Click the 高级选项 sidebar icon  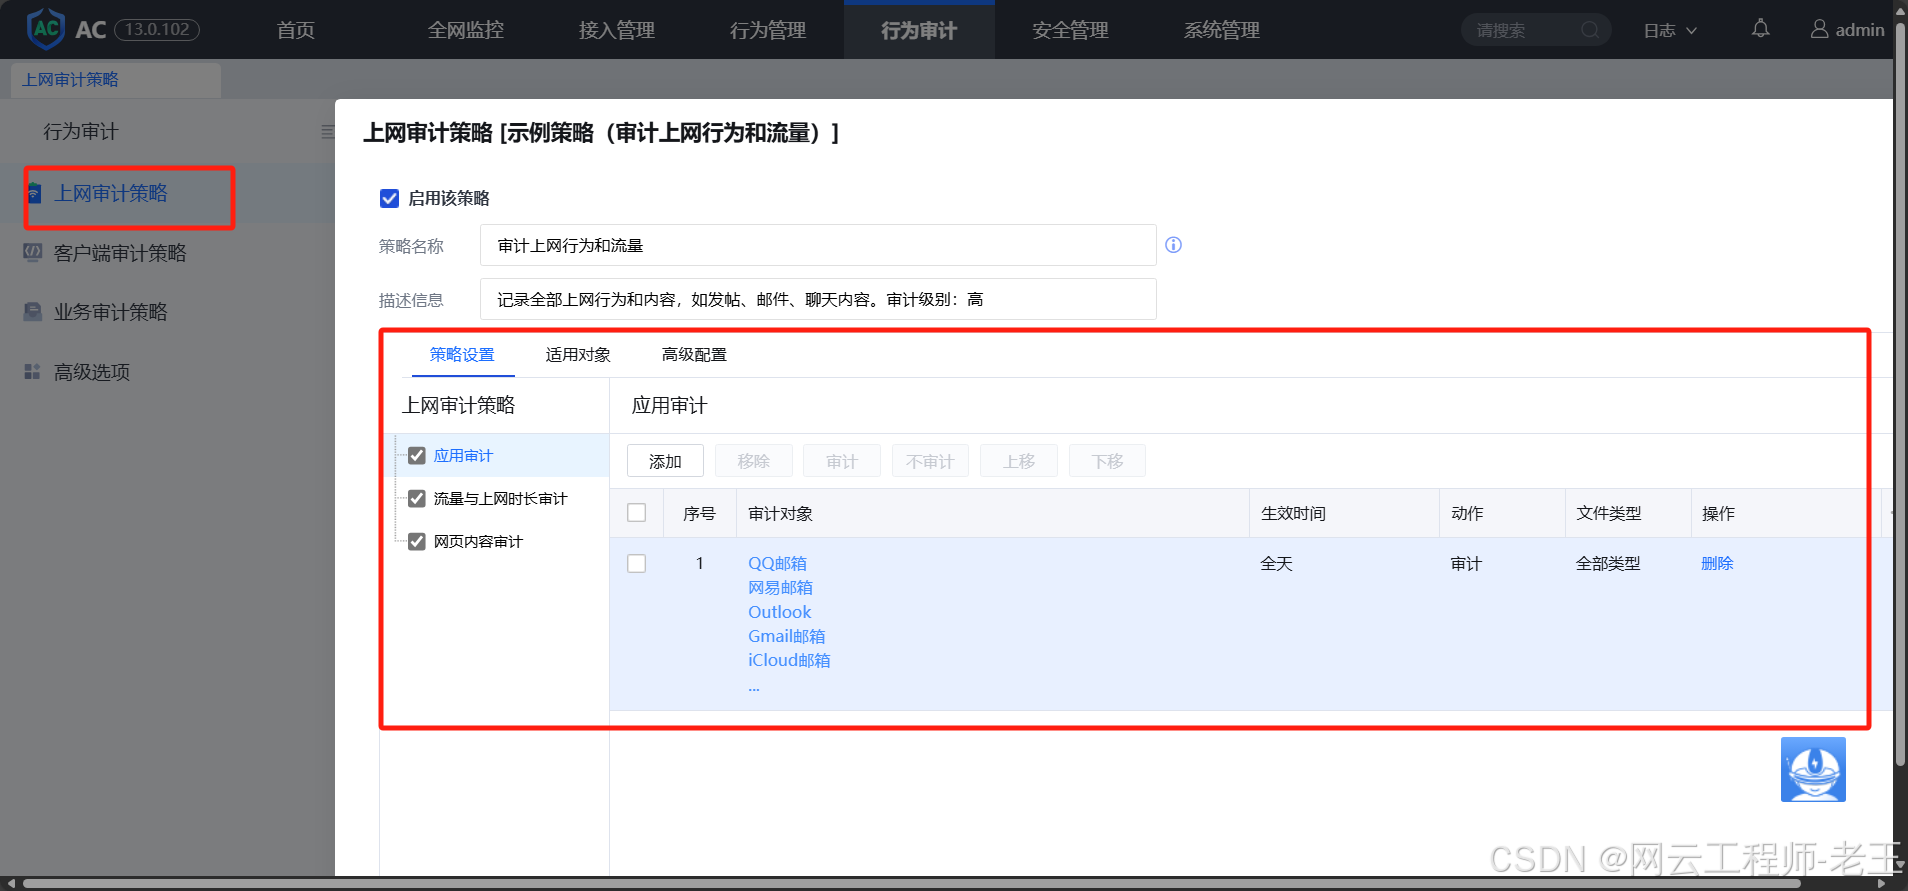pos(33,372)
